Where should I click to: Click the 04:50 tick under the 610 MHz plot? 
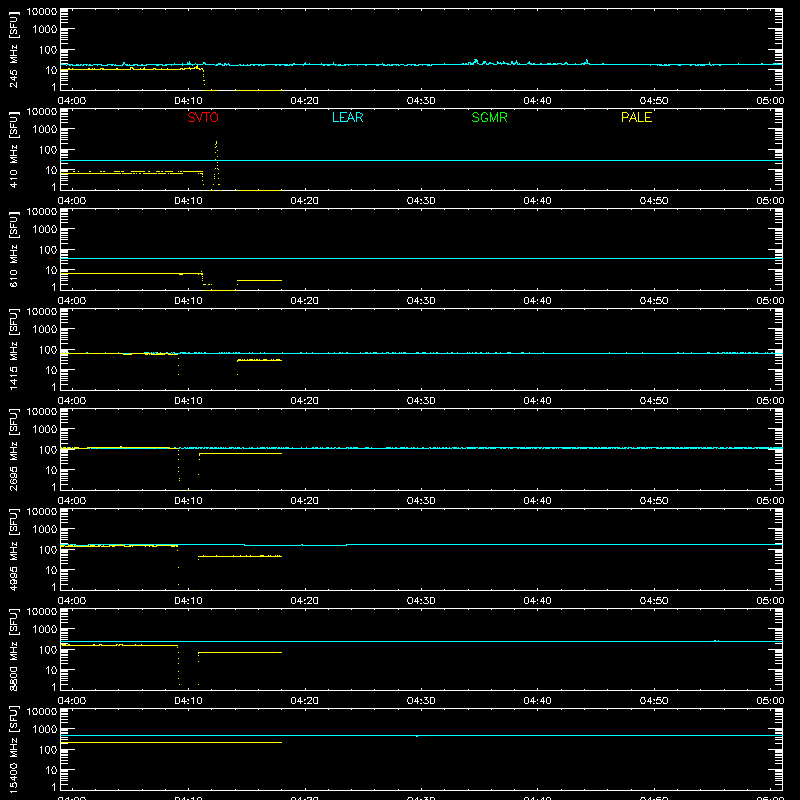[654, 301]
